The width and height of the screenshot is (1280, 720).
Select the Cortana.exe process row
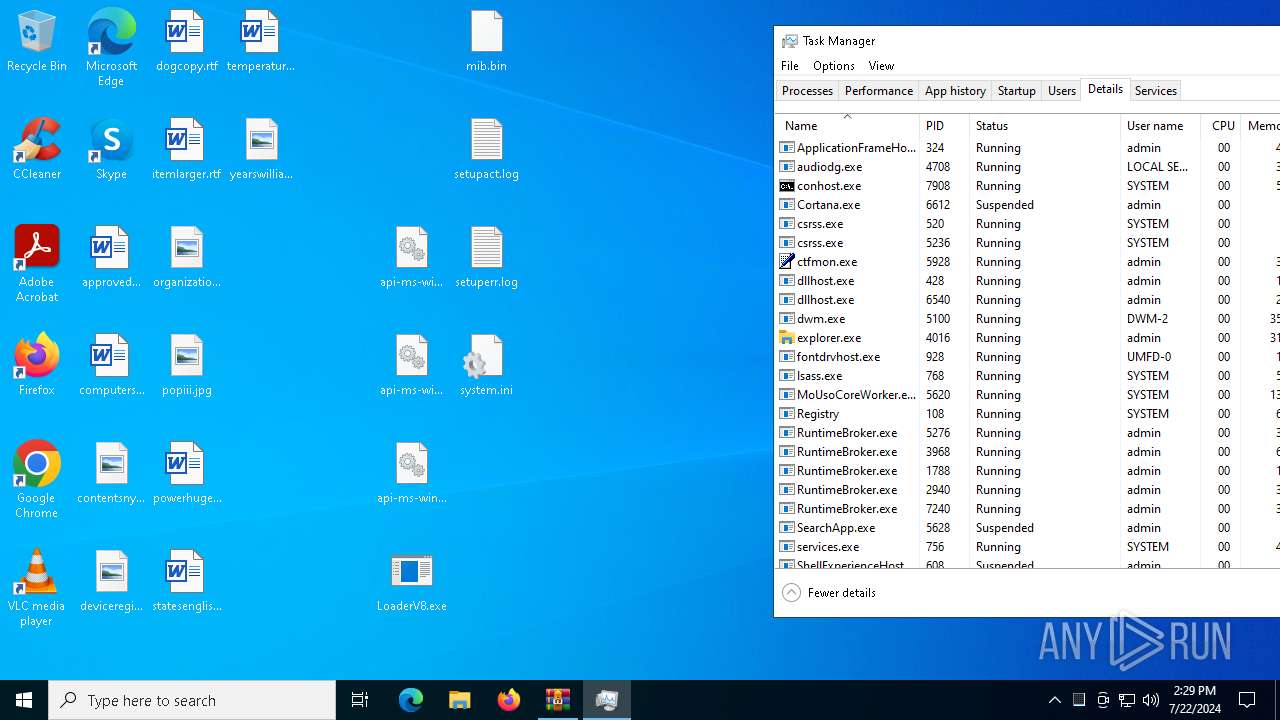[x=1027, y=205]
